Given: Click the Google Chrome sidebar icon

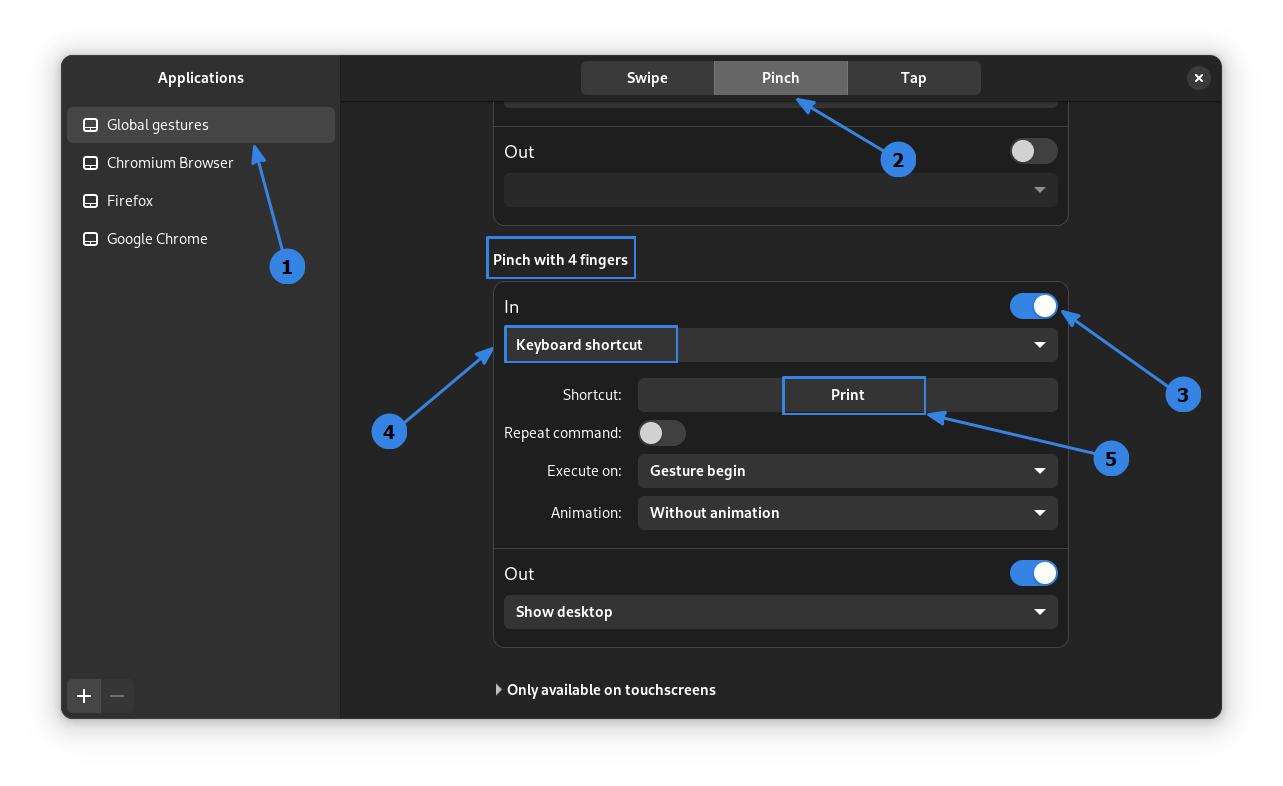Looking at the screenshot, I should click(90, 238).
